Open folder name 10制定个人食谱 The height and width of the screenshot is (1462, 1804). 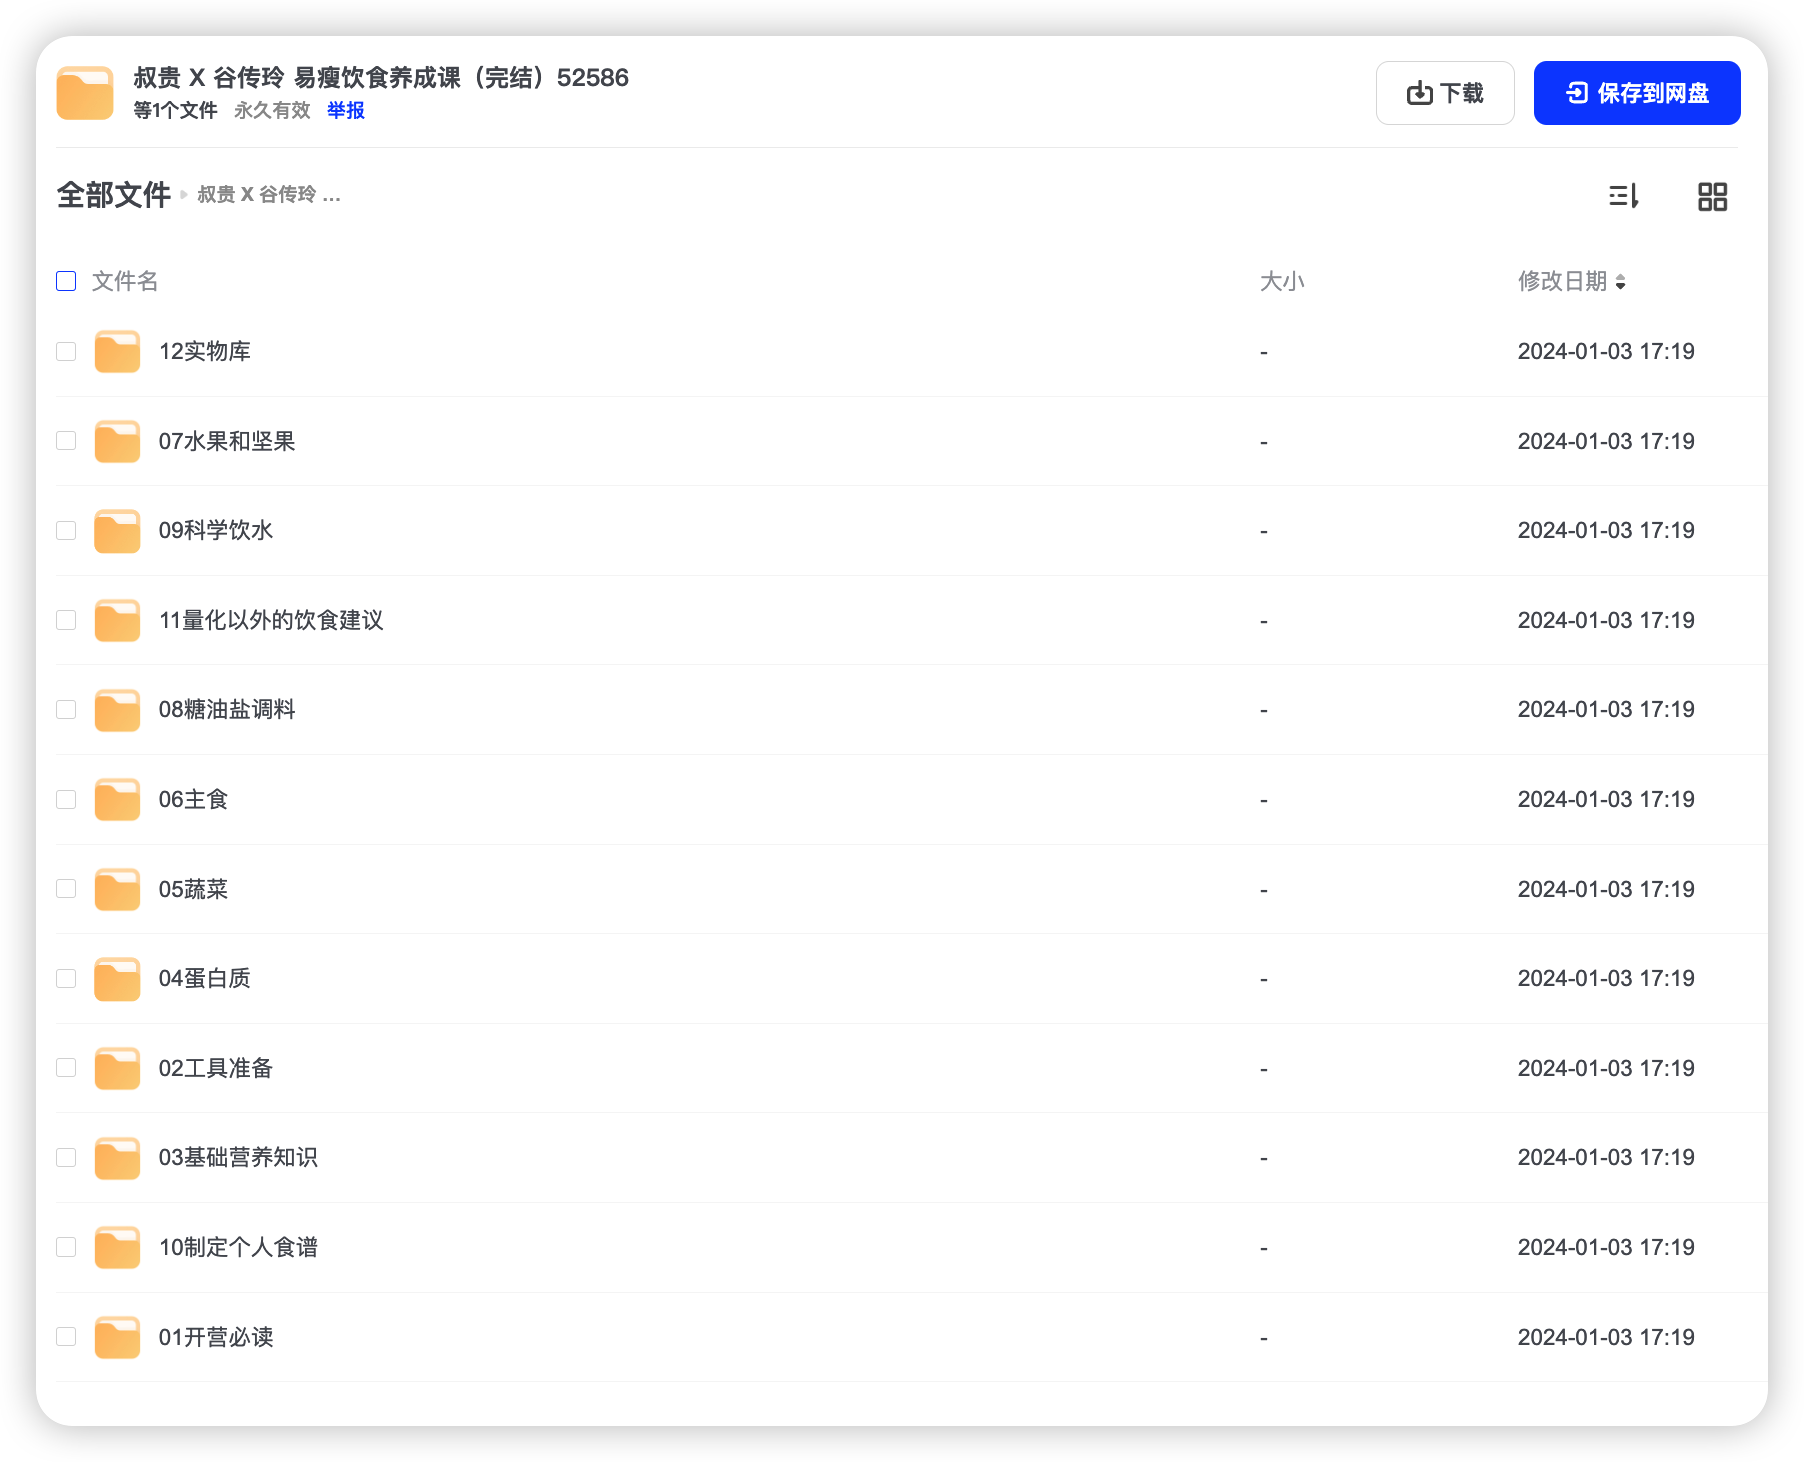[238, 1247]
